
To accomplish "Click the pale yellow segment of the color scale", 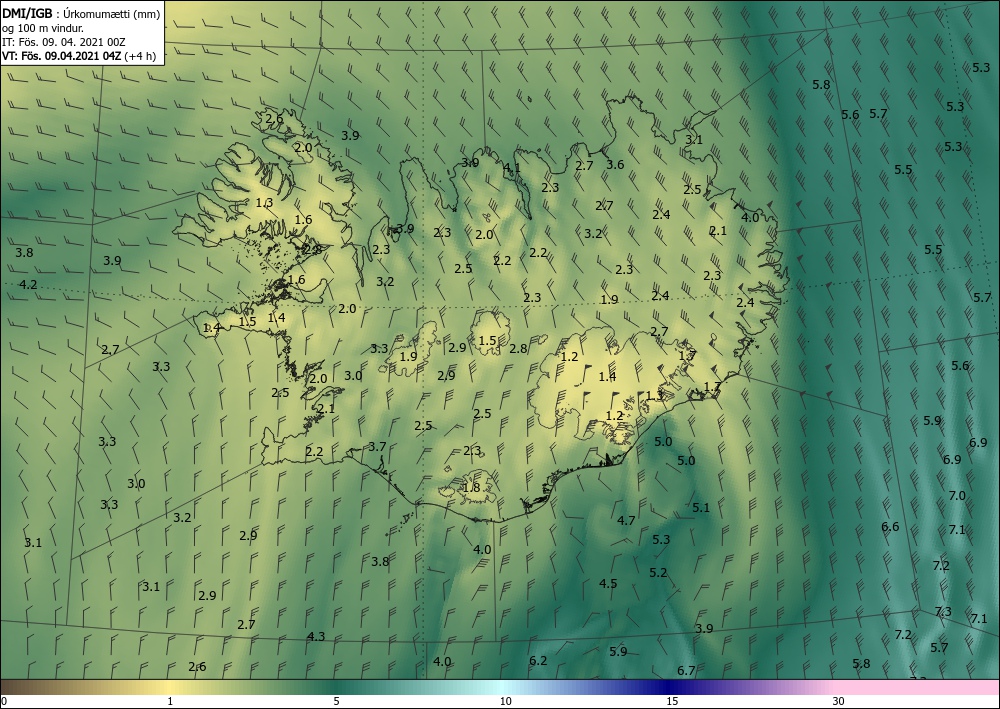I will click(x=169, y=687).
